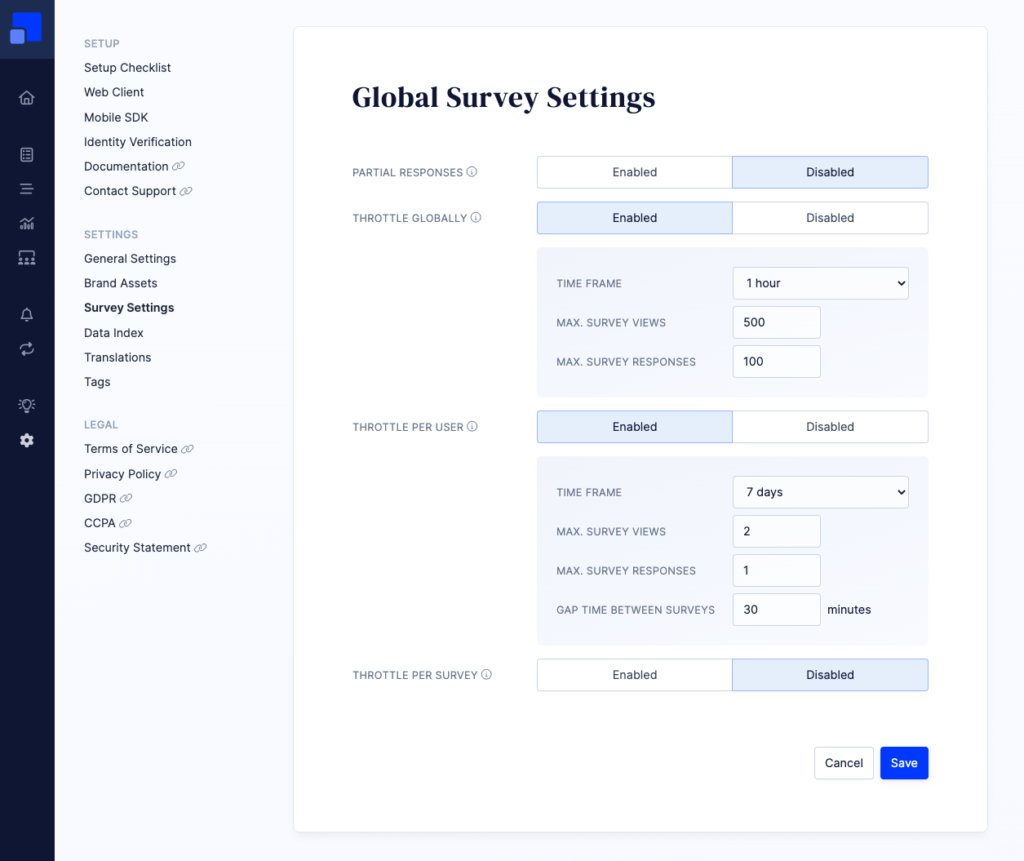Click the Gap Time Between Surveys field showing 30
Image resolution: width=1024 pixels, height=861 pixels.
pyautogui.click(x=776, y=609)
